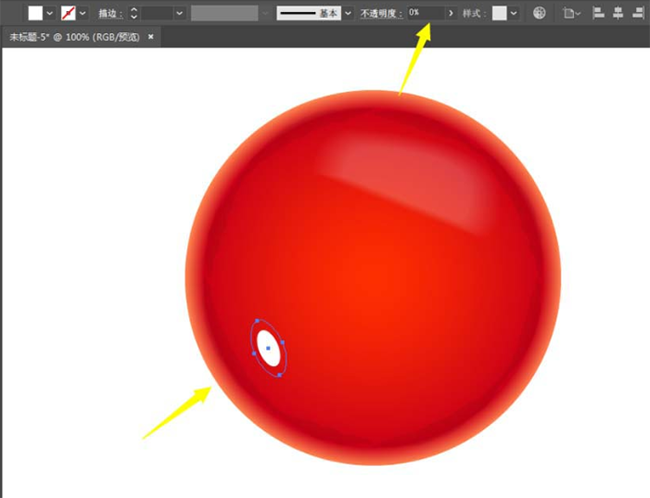The height and width of the screenshot is (498, 650).
Task: Click the center point of selected ellipse
Action: point(268,348)
